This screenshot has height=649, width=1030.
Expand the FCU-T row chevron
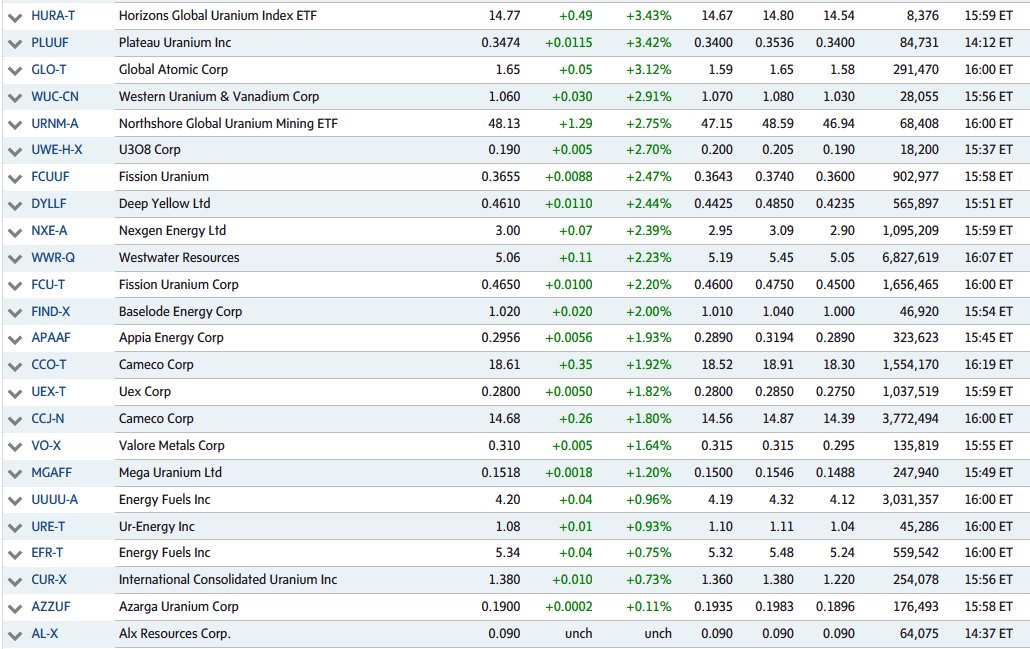tap(14, 286)
